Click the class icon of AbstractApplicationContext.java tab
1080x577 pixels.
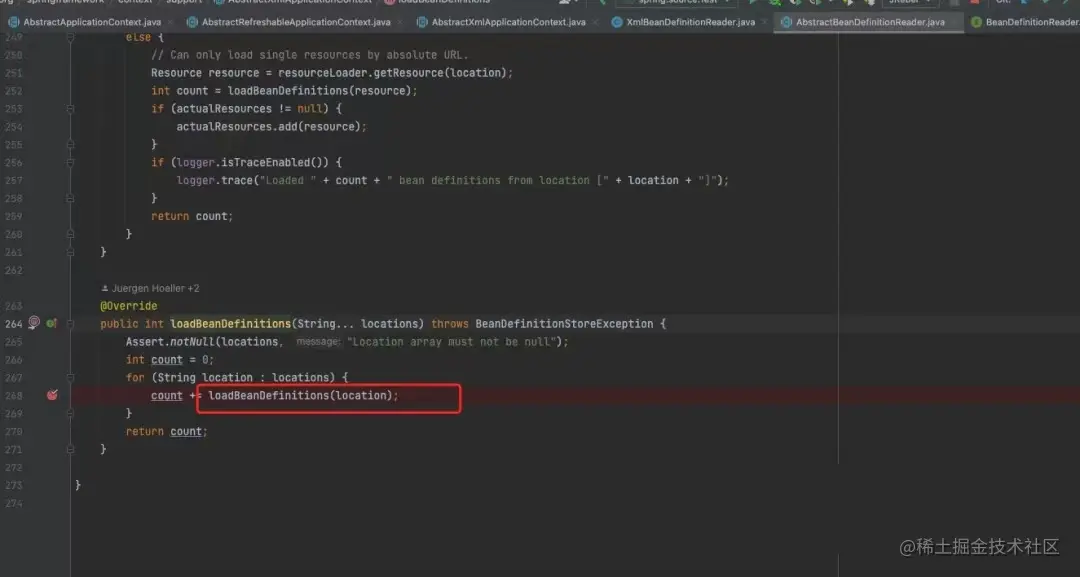point(14,22)
